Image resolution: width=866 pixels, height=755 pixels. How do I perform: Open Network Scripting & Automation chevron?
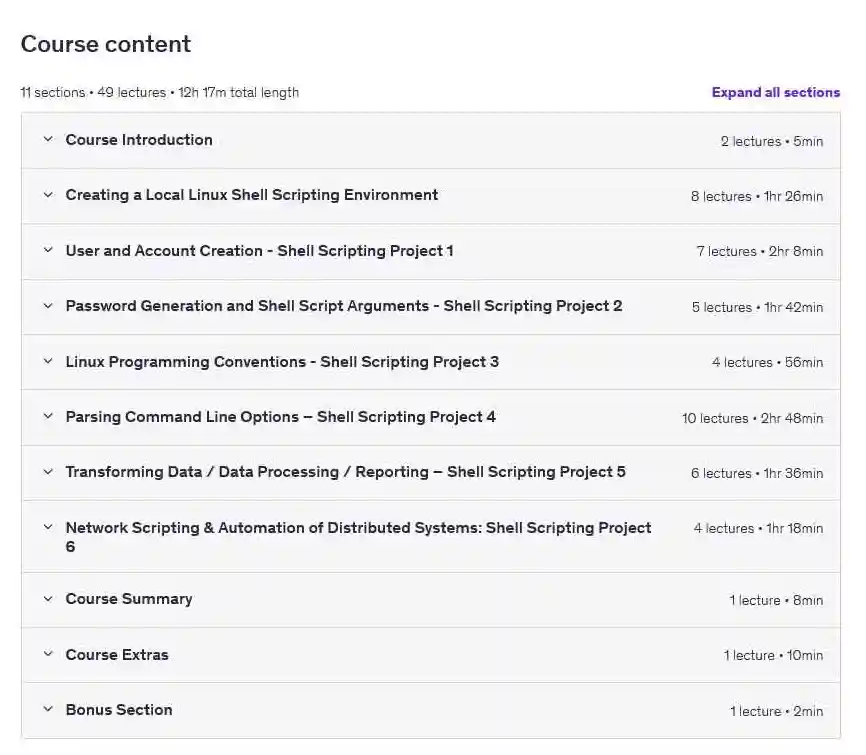(47, 528)
